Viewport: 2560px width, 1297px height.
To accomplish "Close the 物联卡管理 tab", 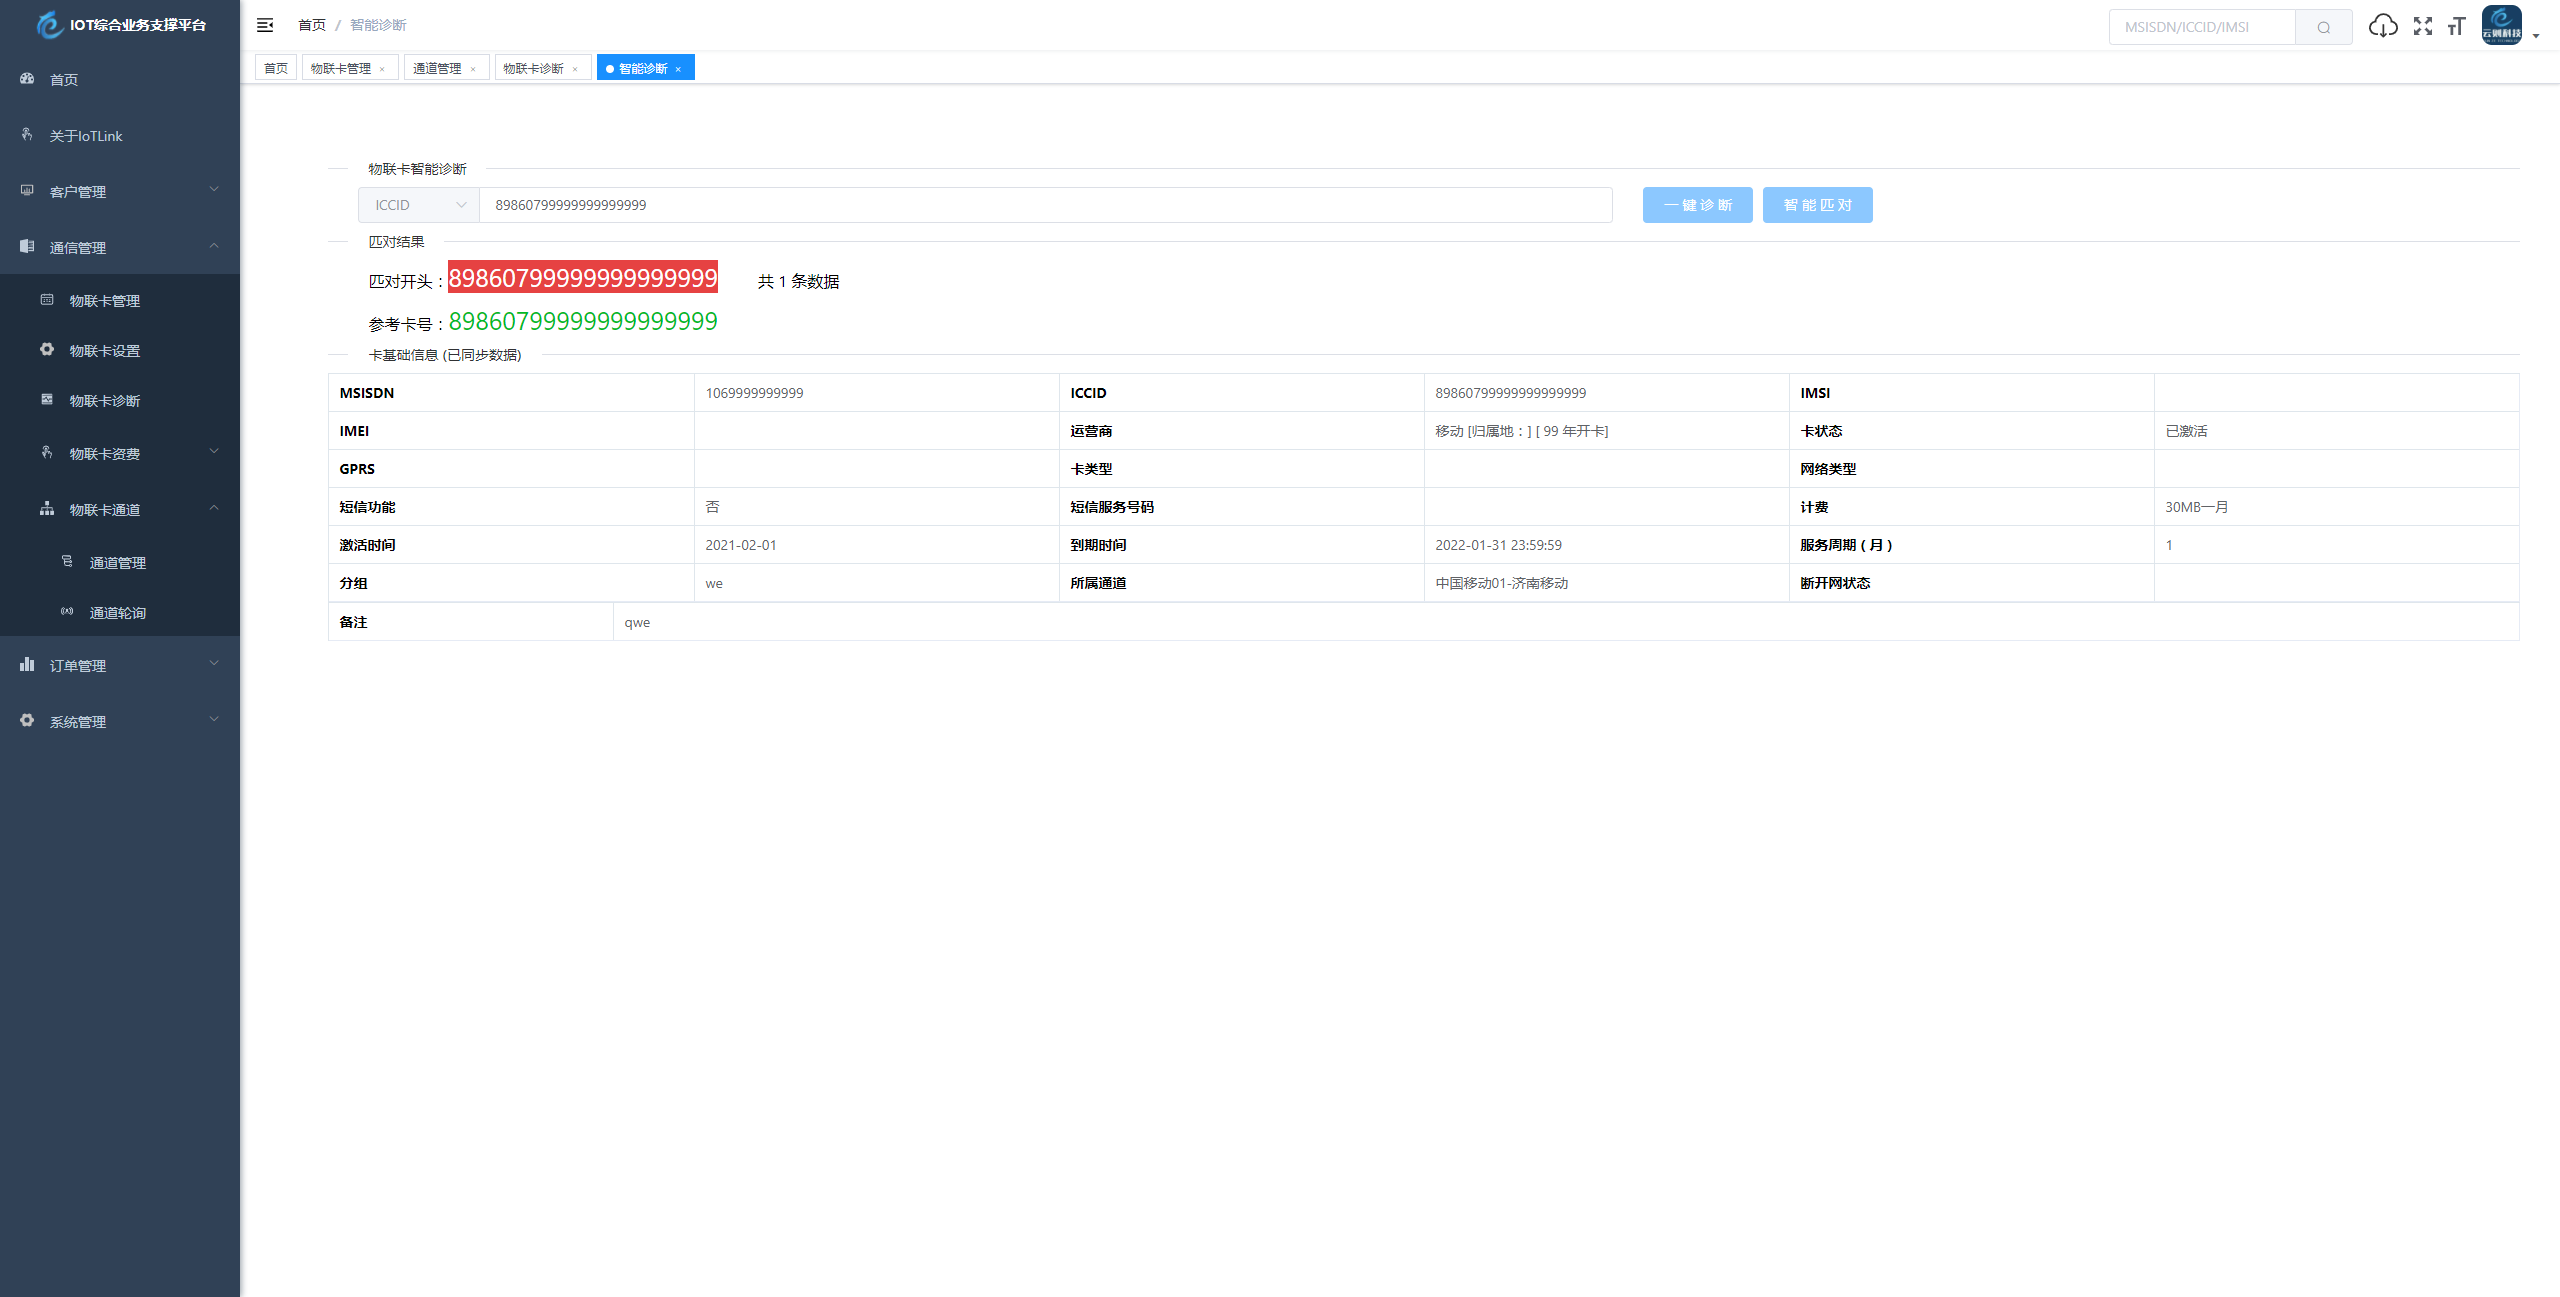I will click(x=382, y=69).
